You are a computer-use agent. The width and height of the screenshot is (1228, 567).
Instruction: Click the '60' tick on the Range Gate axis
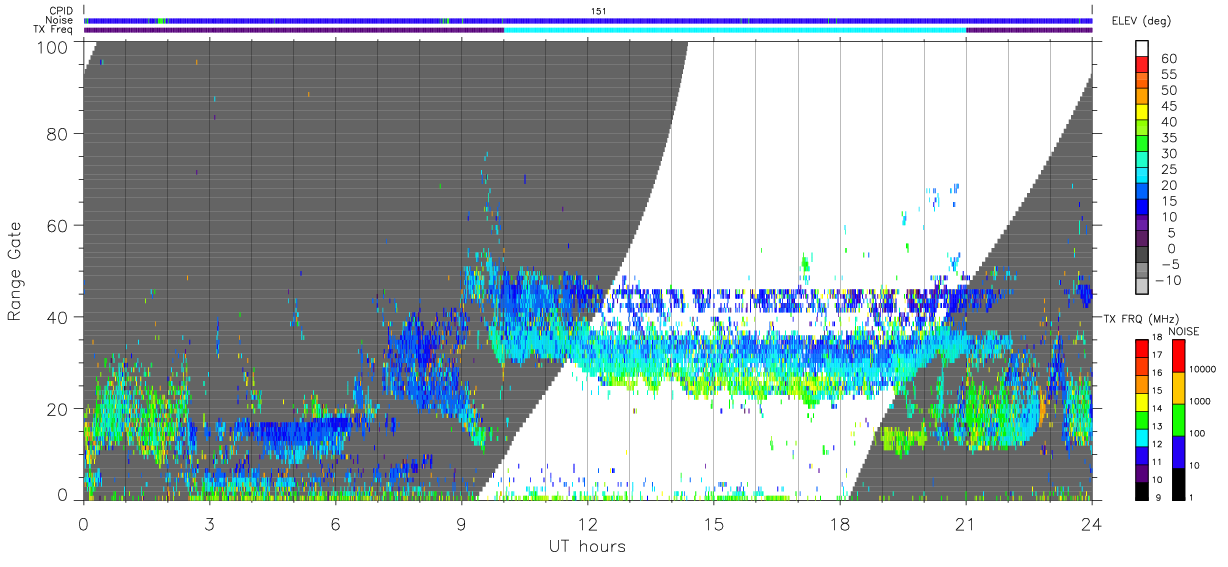click(58, 226)
